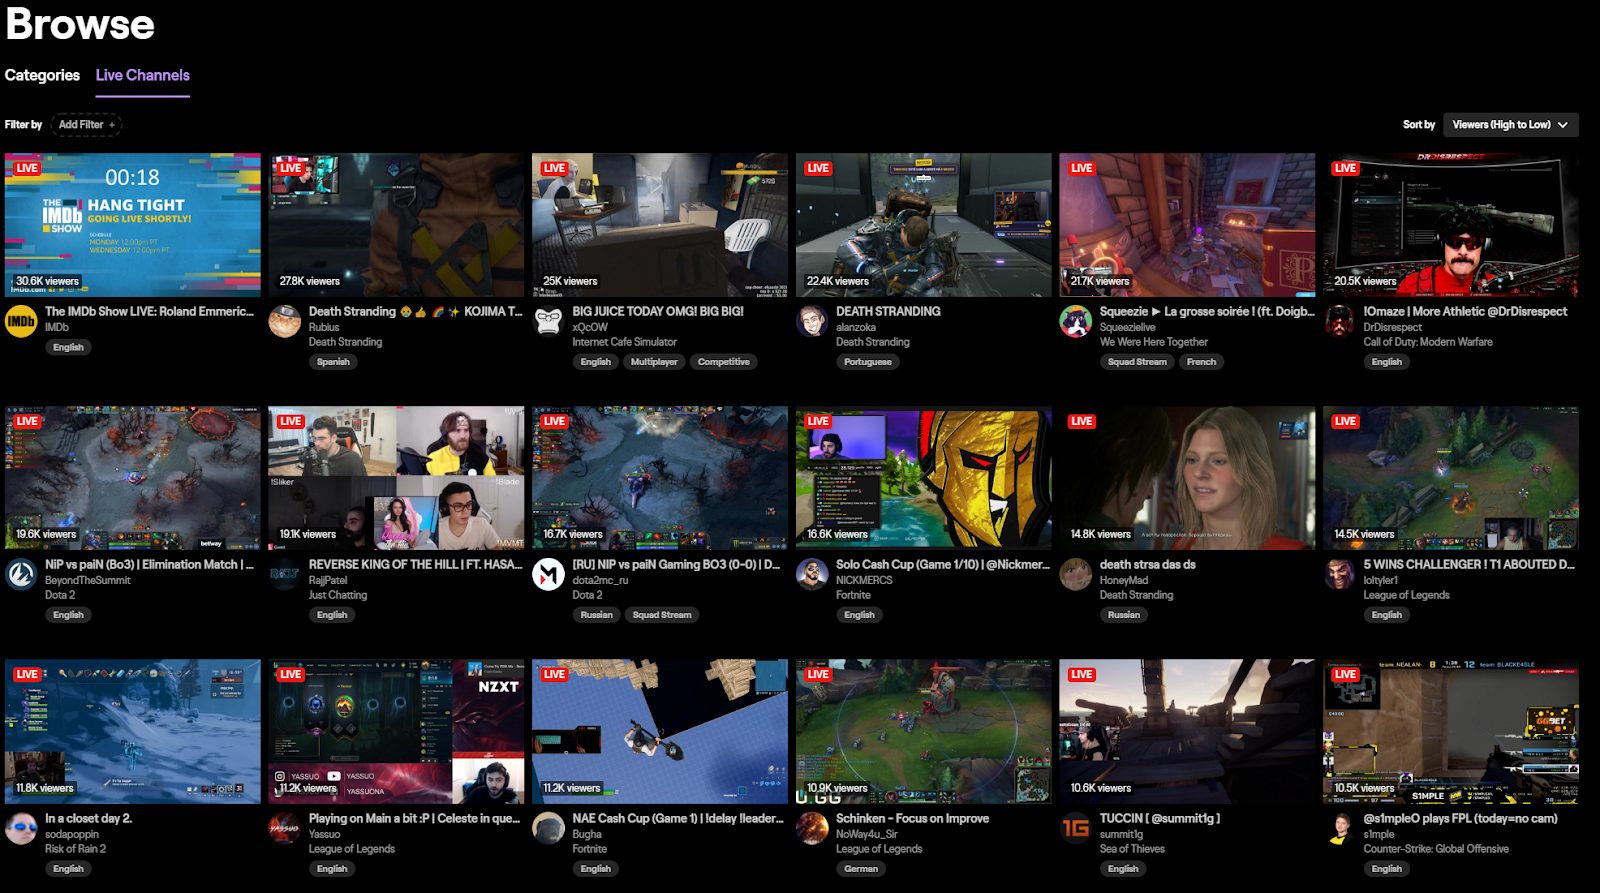Click the French tag under Squeezielive
This screenshot has width=1600, height=893.
click(1202, 362)
